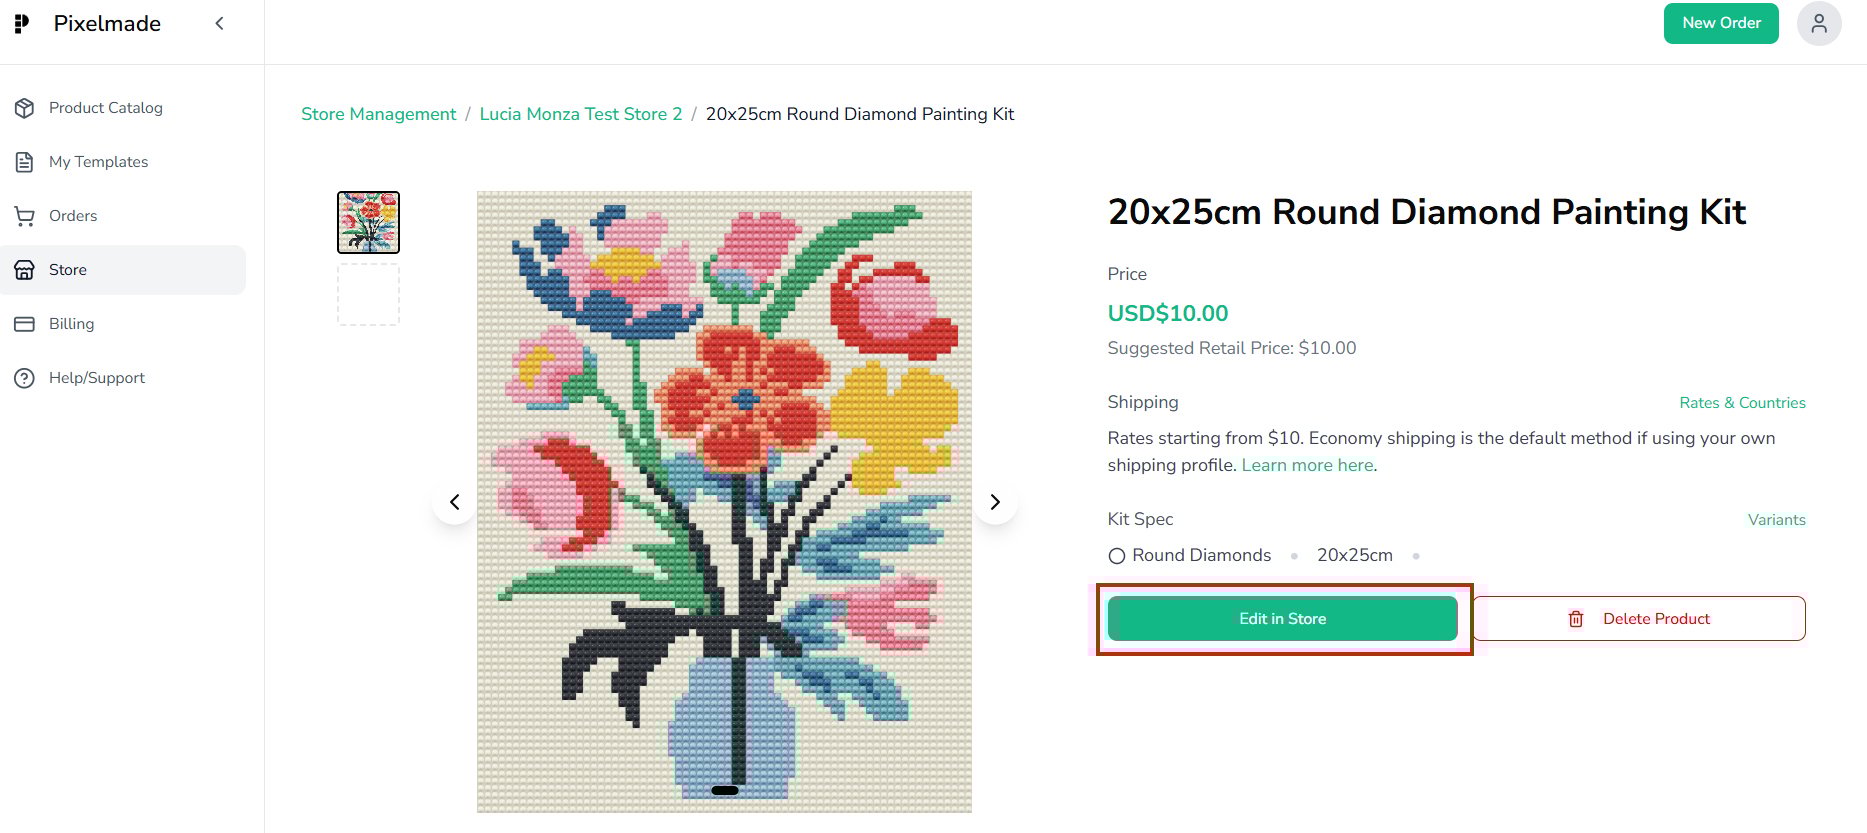Go to Orders in sidebar
The height and width of the screenshot is (833, 1867).
73,216
